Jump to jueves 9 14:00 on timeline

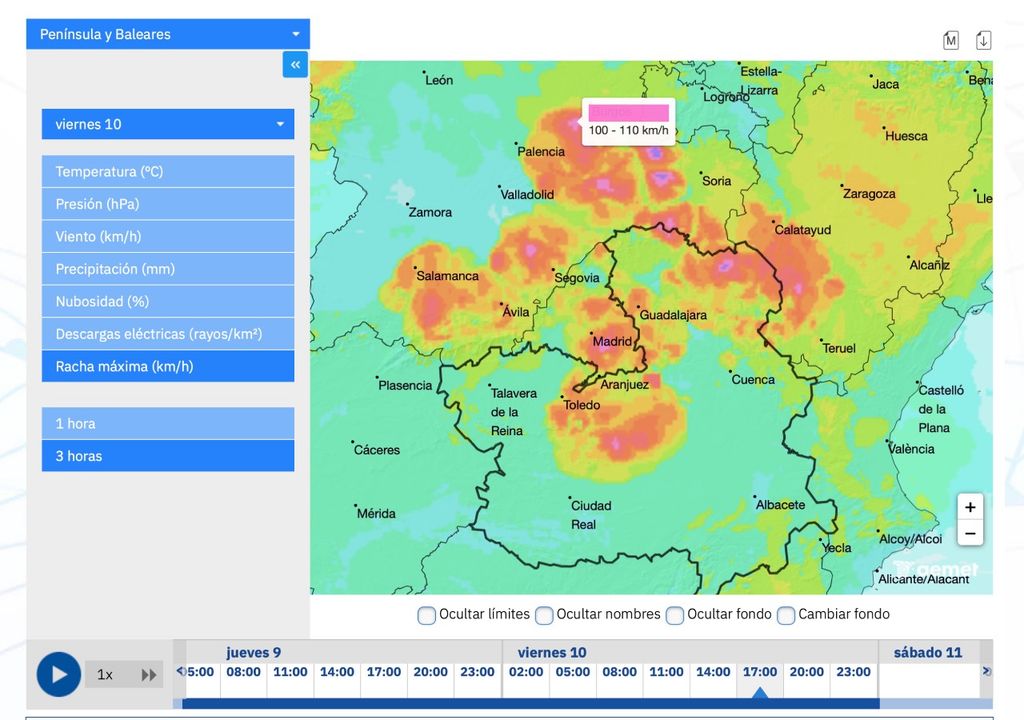[x=337, y=672]
